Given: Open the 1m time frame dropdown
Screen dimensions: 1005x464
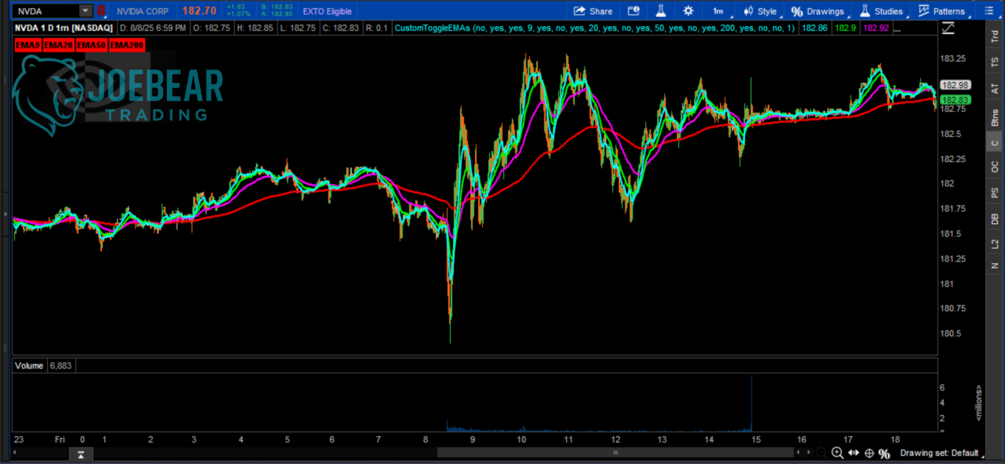Looking at the screenshot, I should point(719,11).
